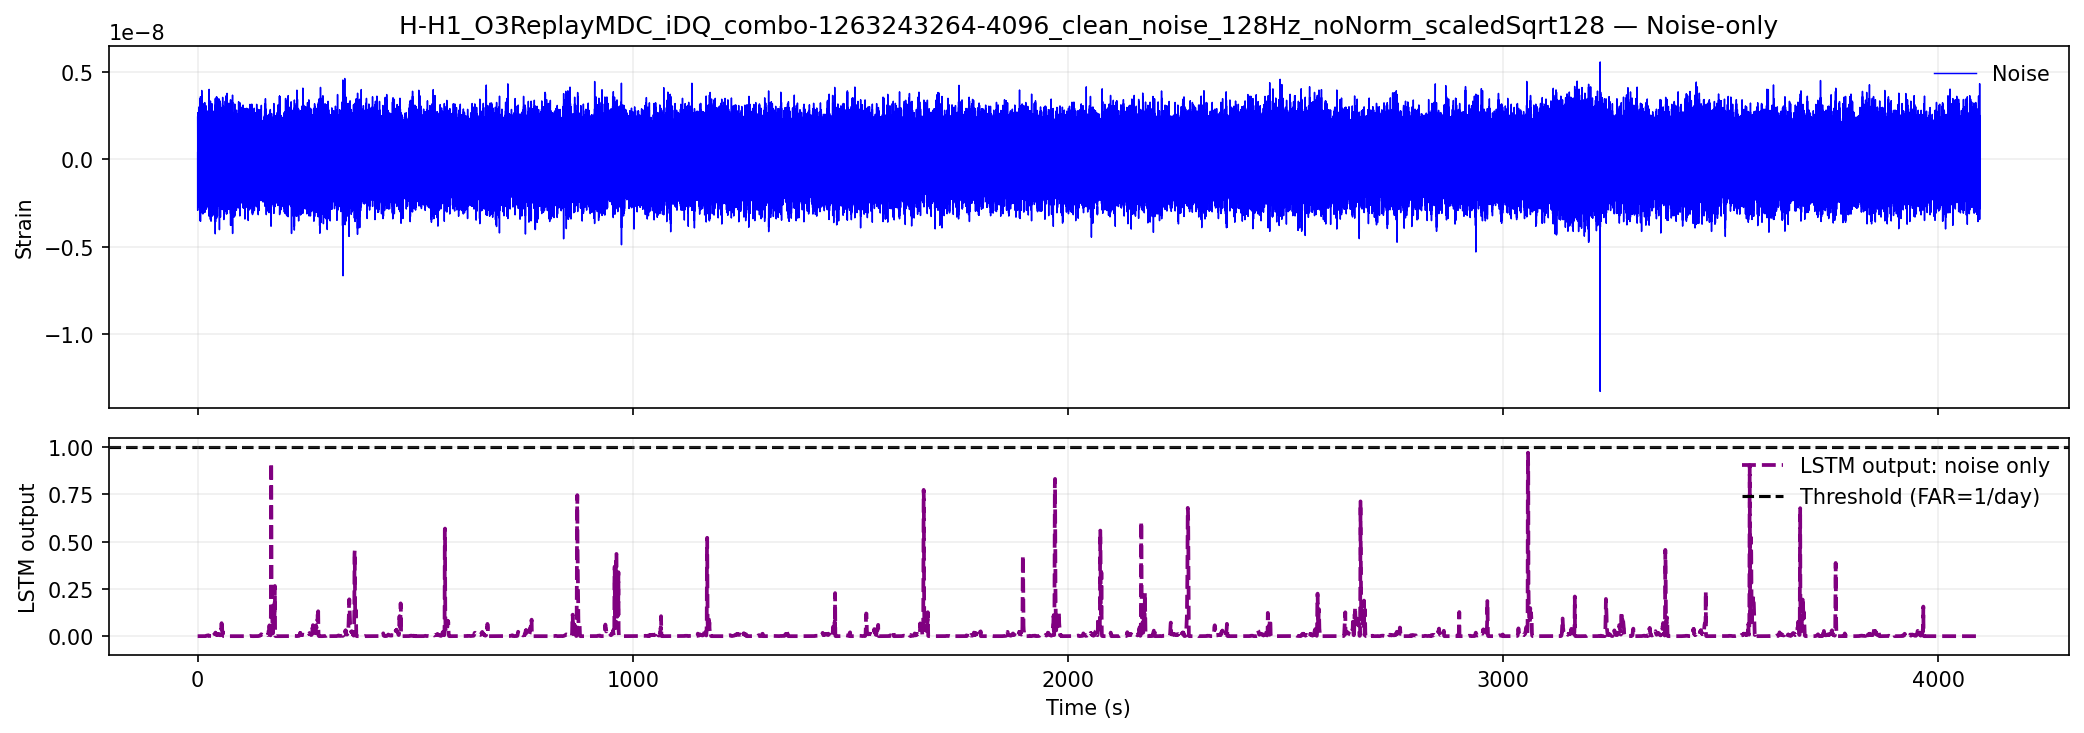Click the blue Noise legend line sample
The width and height of the screenshot is (2084, 733).
coord(1955,74)
